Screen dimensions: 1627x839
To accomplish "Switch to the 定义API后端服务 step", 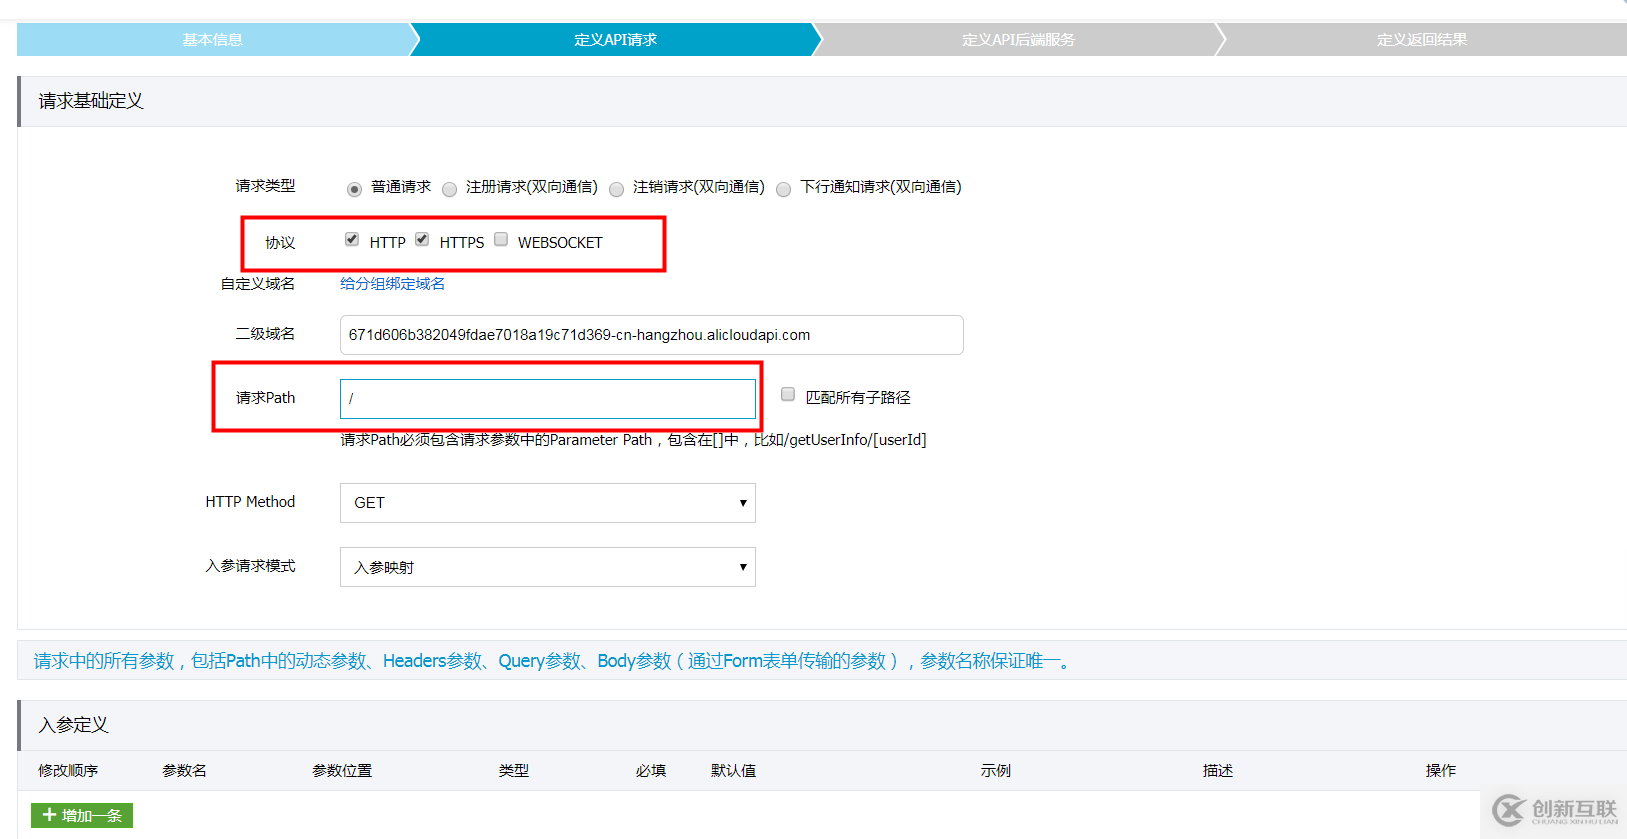I will 1018,39.
